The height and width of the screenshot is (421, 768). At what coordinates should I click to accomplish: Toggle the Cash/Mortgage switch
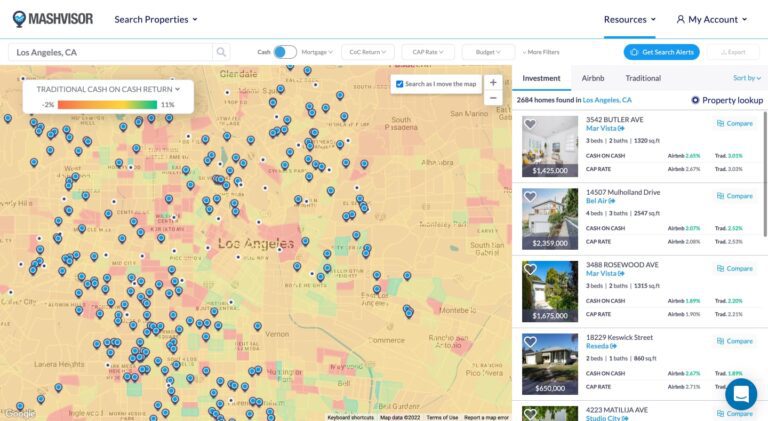click(x=284, y=52)
